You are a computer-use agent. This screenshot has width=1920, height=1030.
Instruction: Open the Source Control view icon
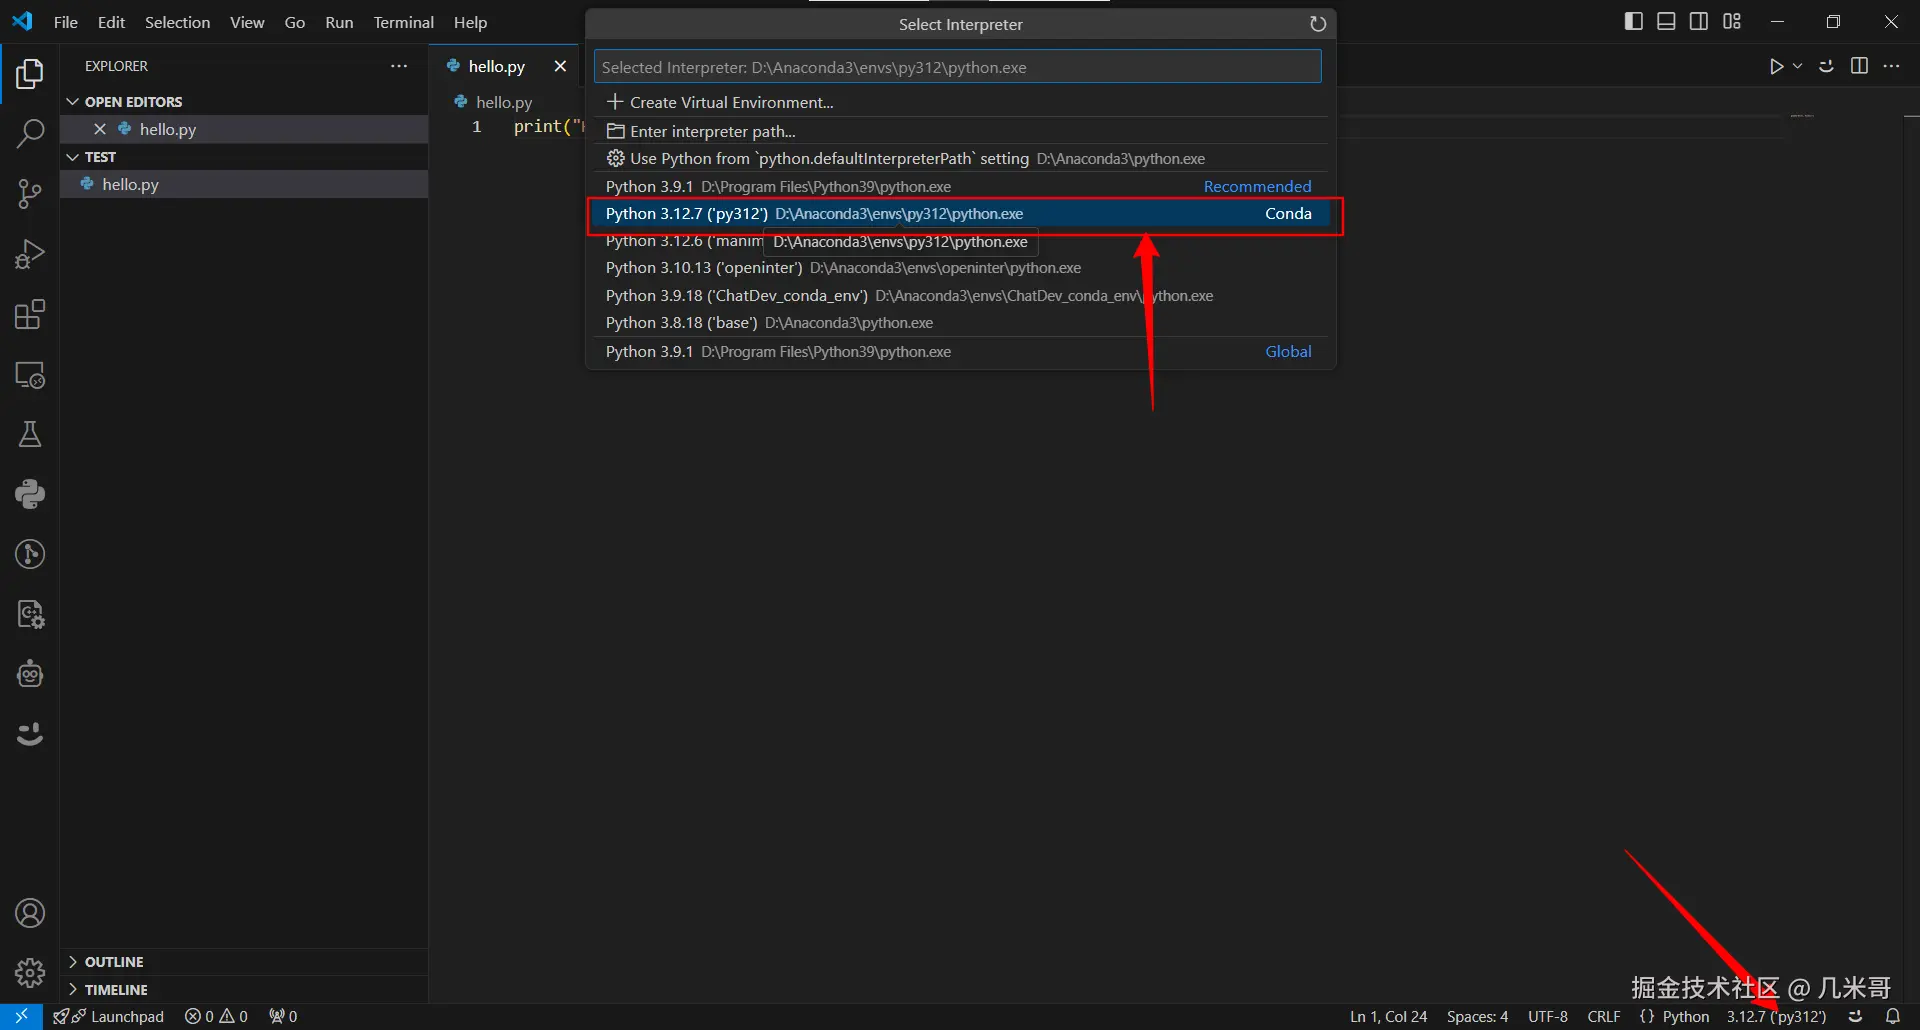click(30, 194)
